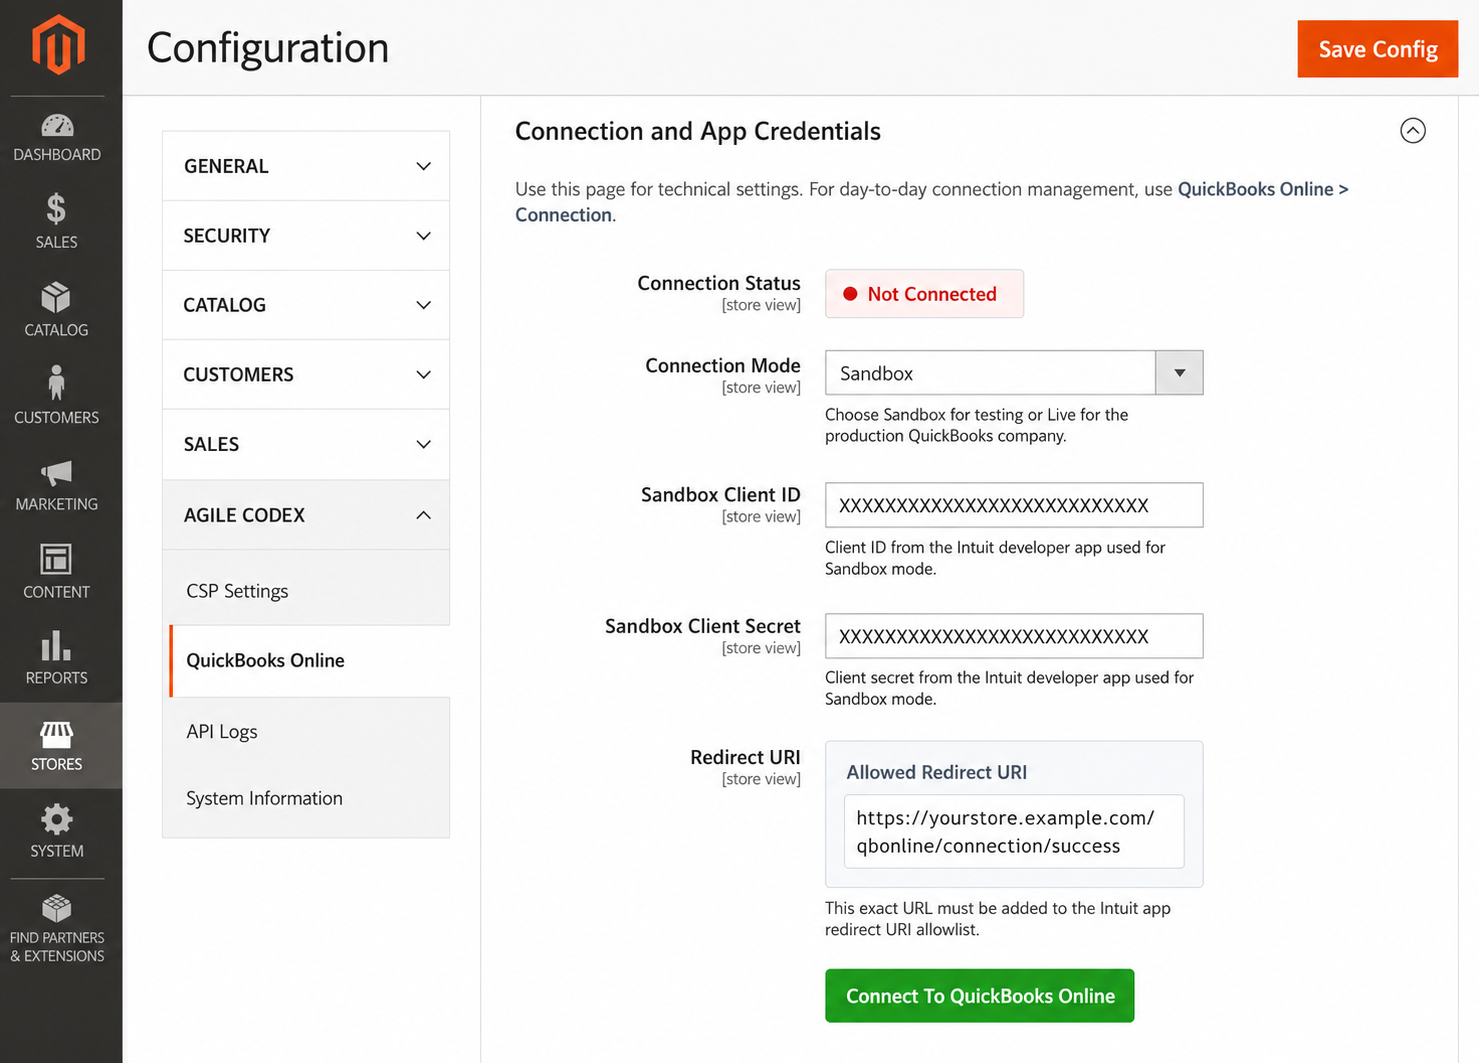Follow the QuickBooks Online > Connection link
1479x1063 pixels.
[1262, 189]
